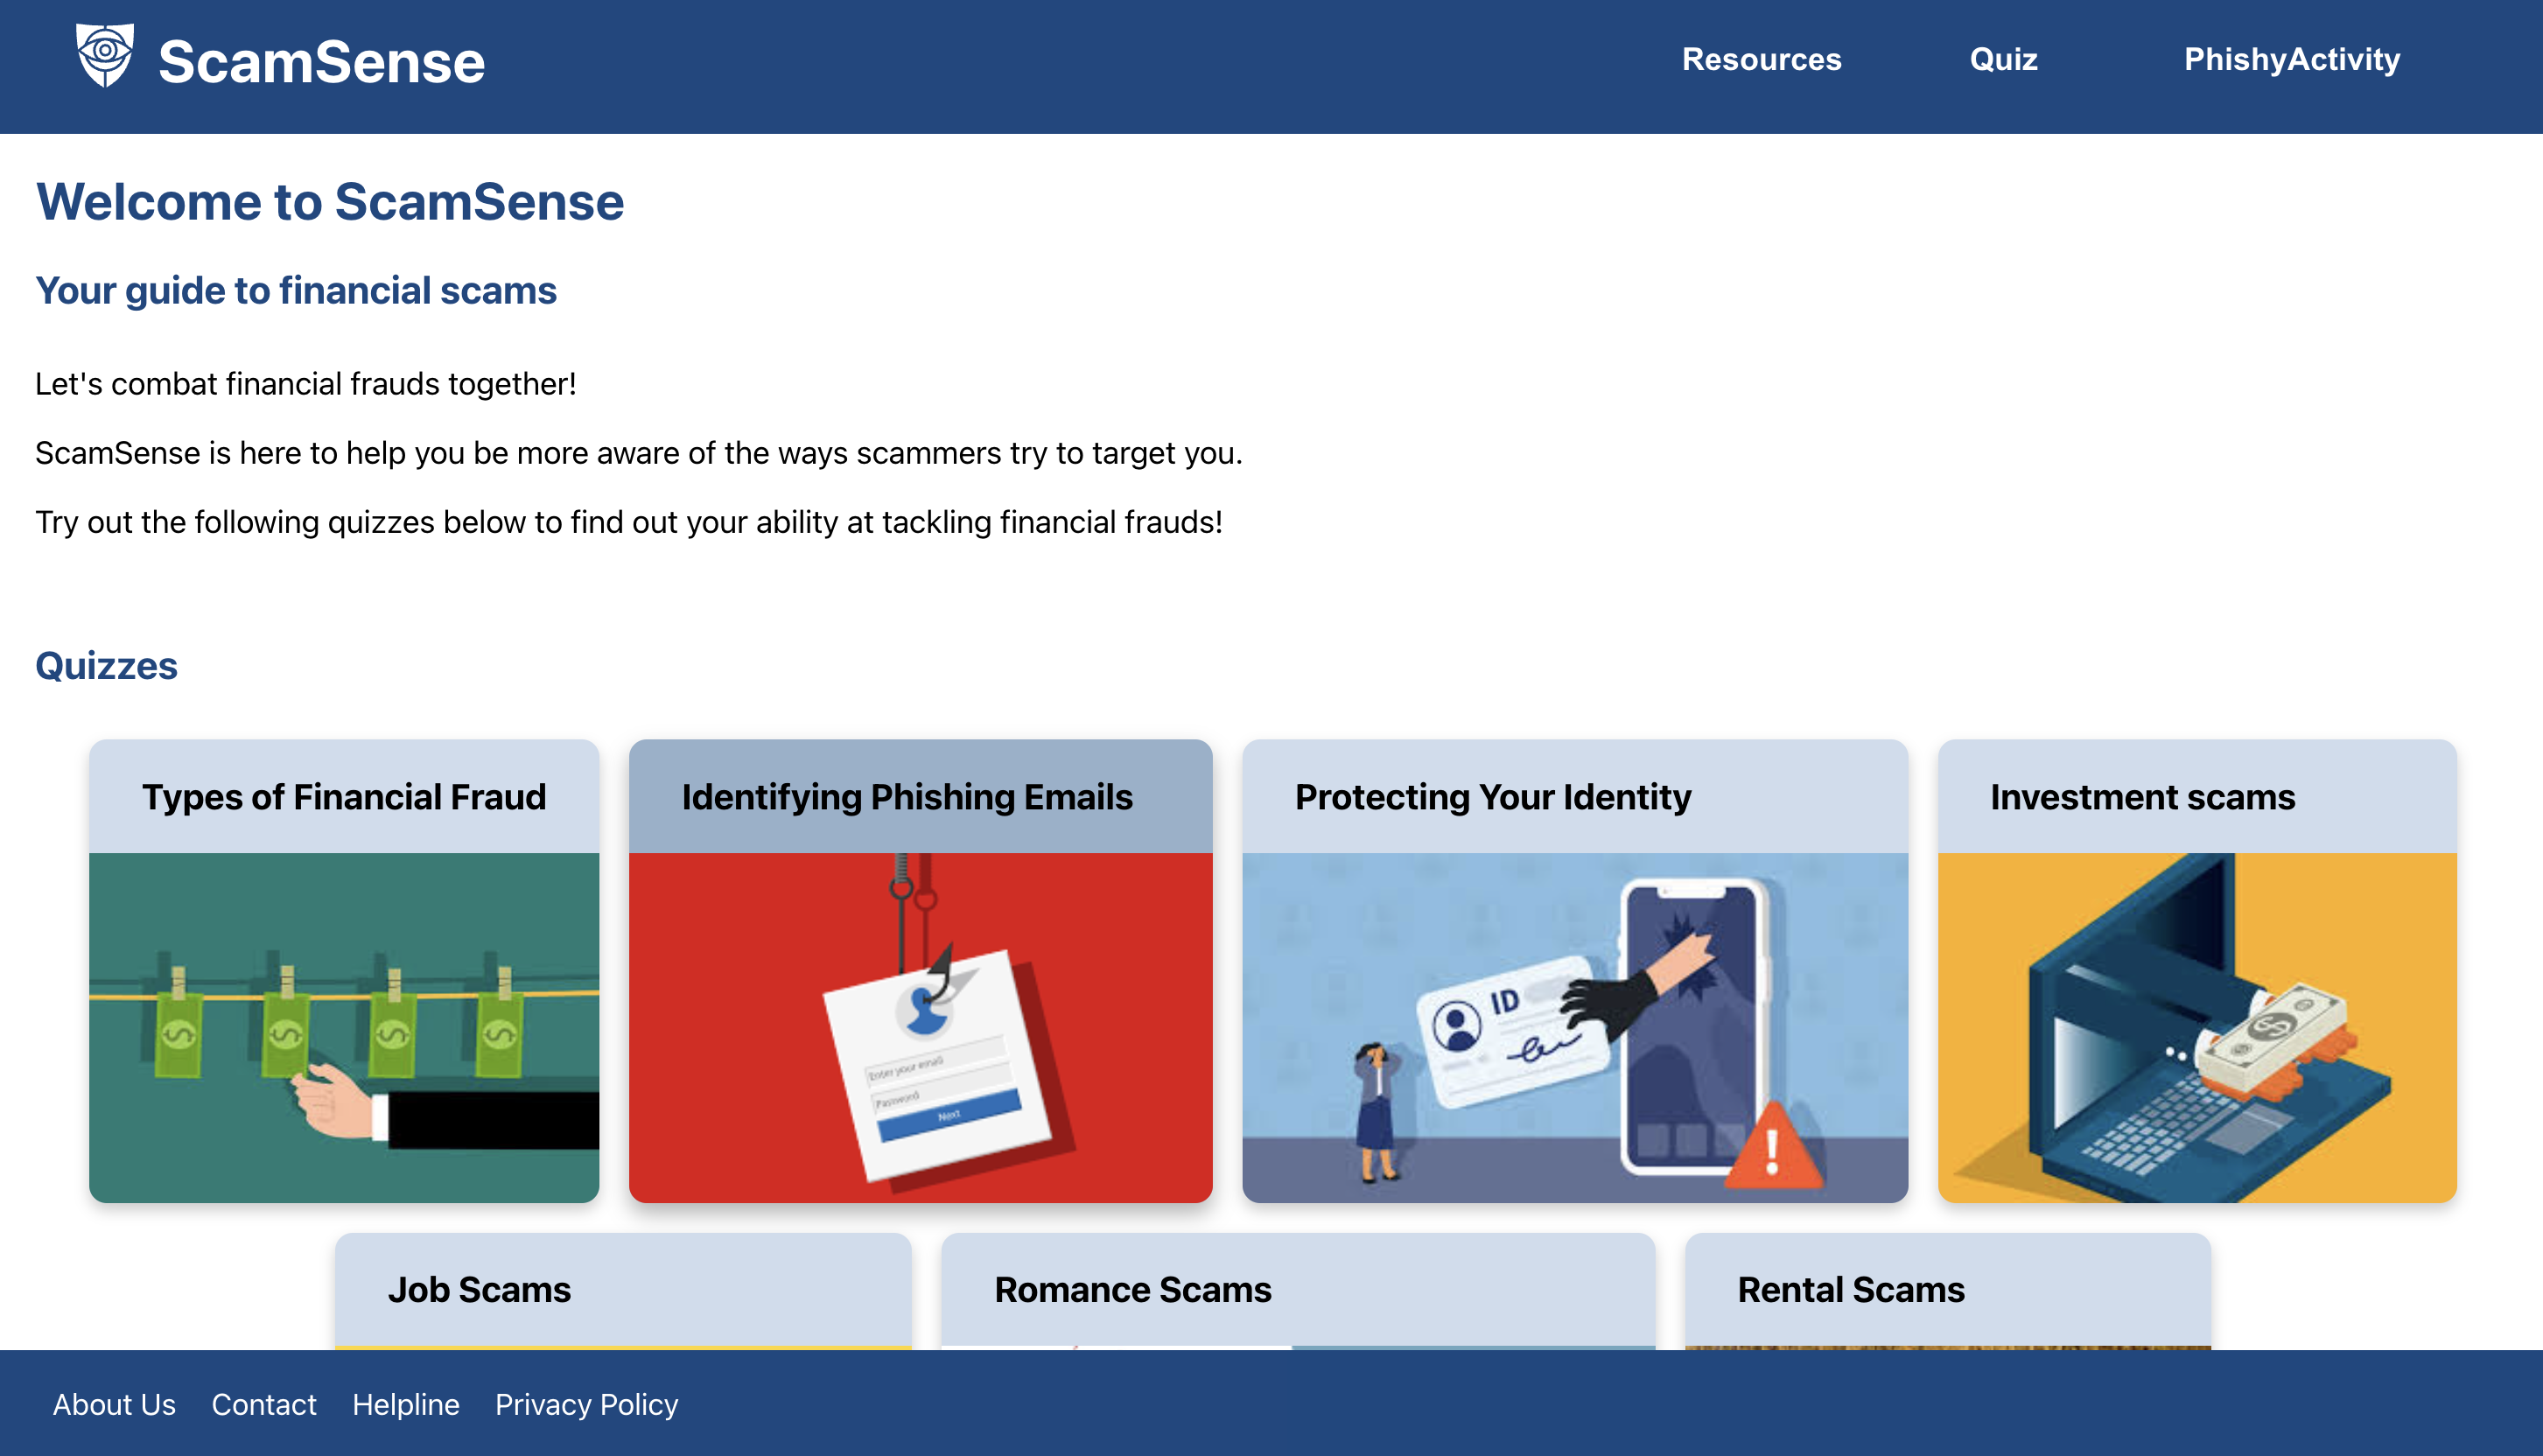View the Privacy Policy footer link
Image resolution: width=2543 pixels, height=1456 pixels.
click(586, 1404)
